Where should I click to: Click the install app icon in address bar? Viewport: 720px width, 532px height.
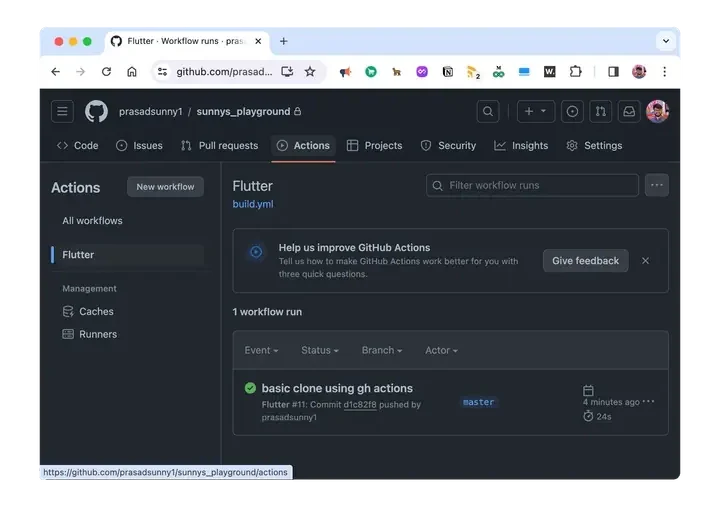(x=287, y=72)
